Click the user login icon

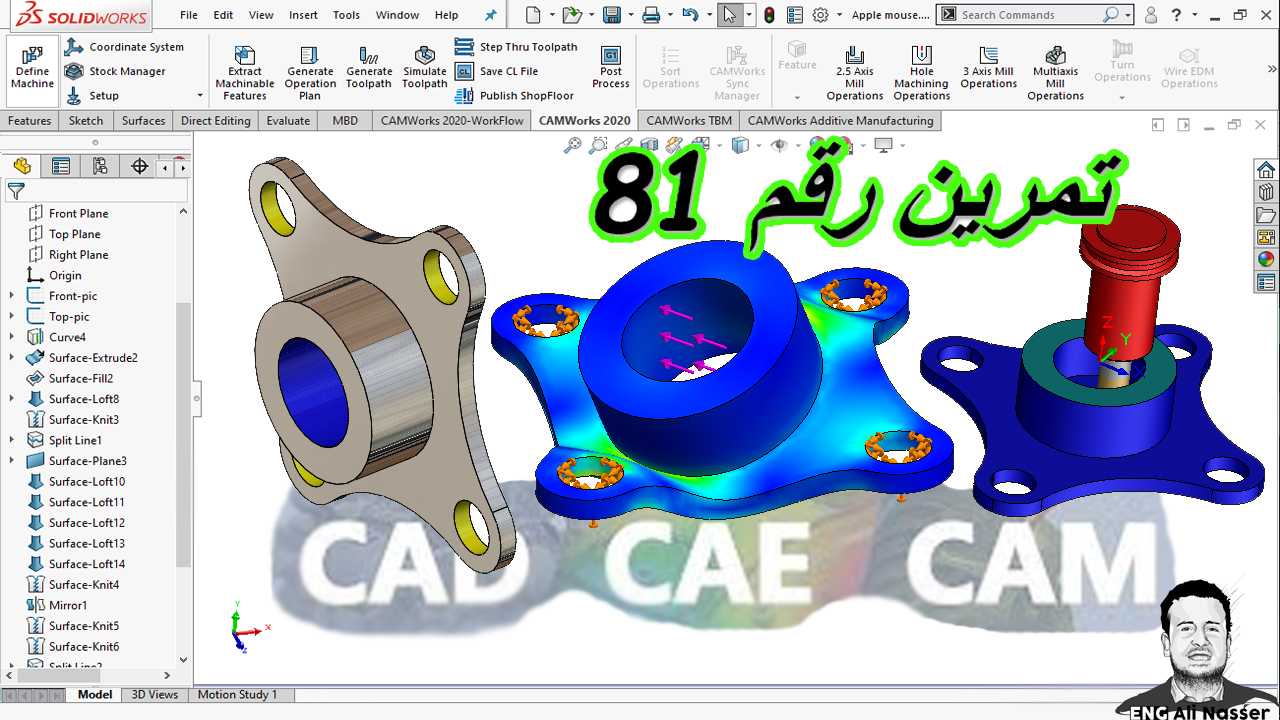click(x=1151, y=15)
